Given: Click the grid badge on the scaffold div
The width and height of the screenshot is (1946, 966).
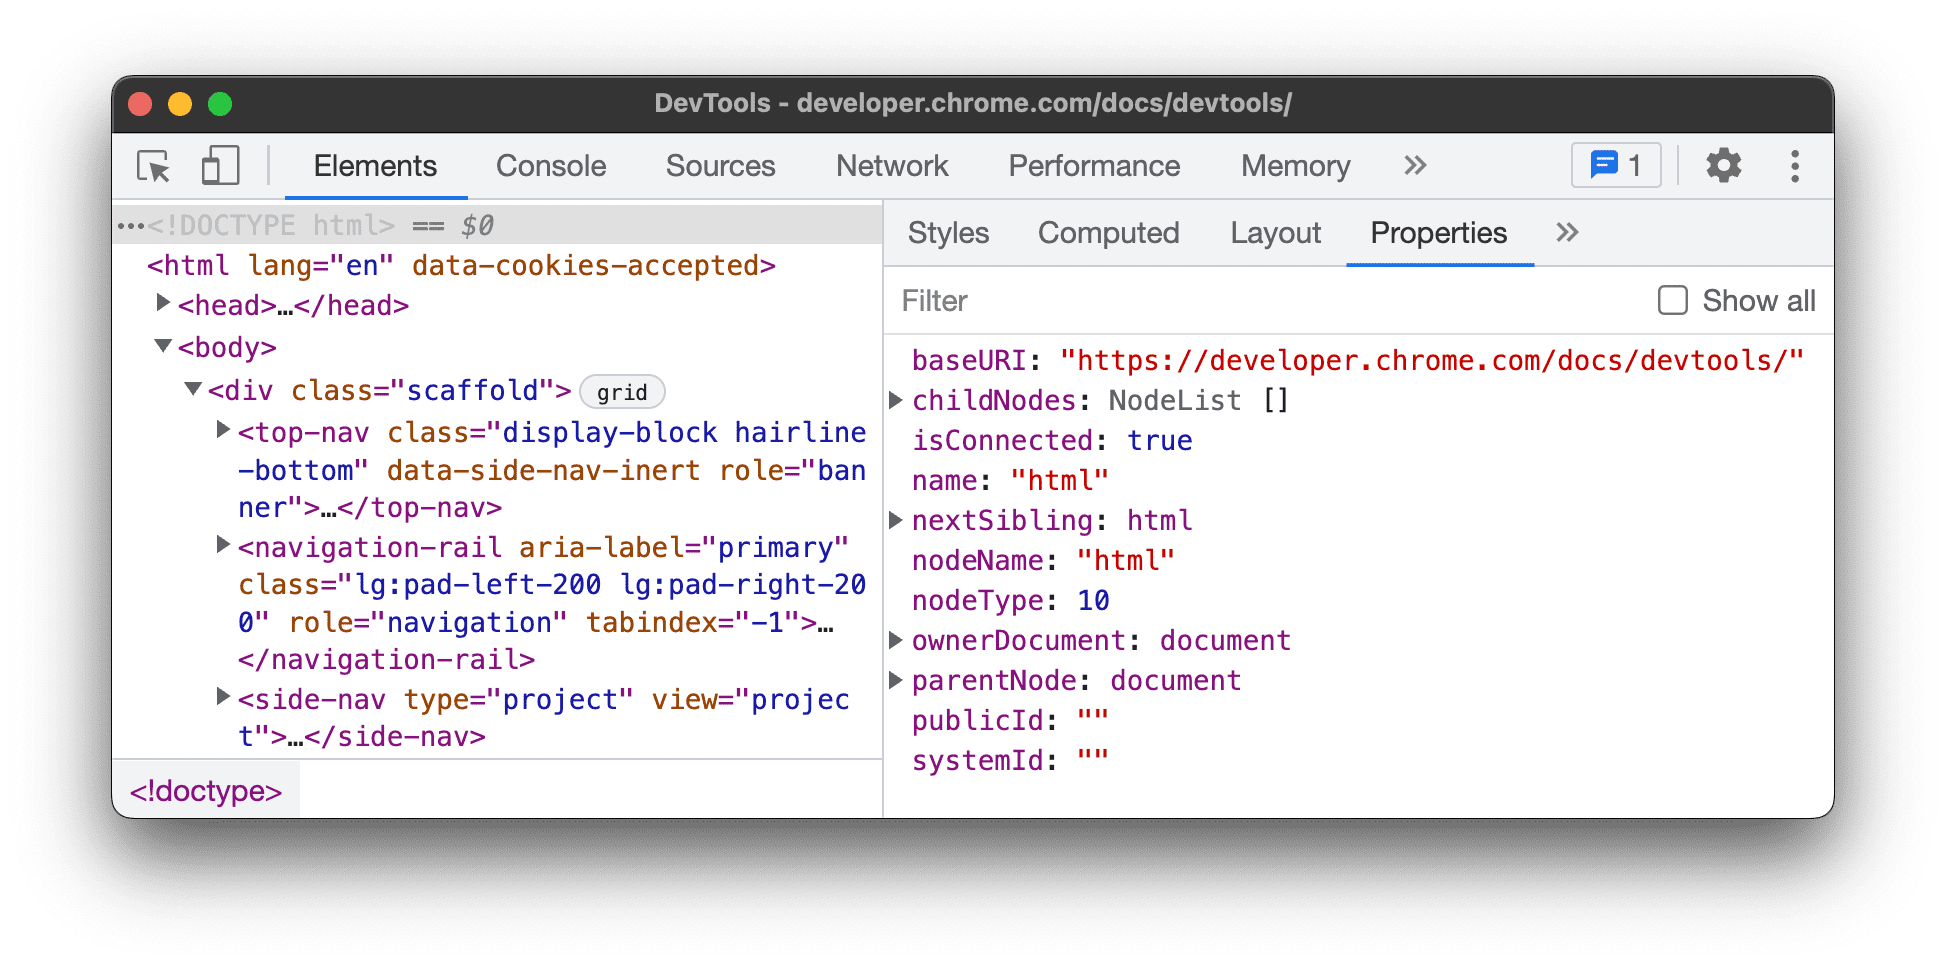Looking at the screenshot, I should pos(622,391).
